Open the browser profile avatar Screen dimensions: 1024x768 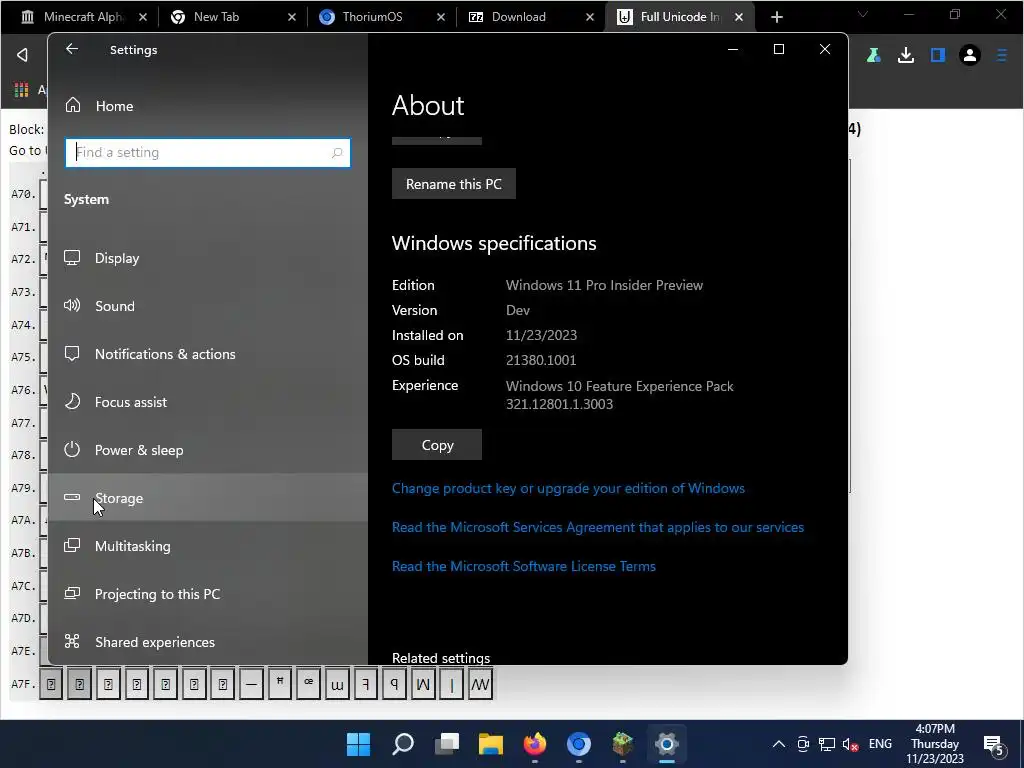tap(970, 56)
